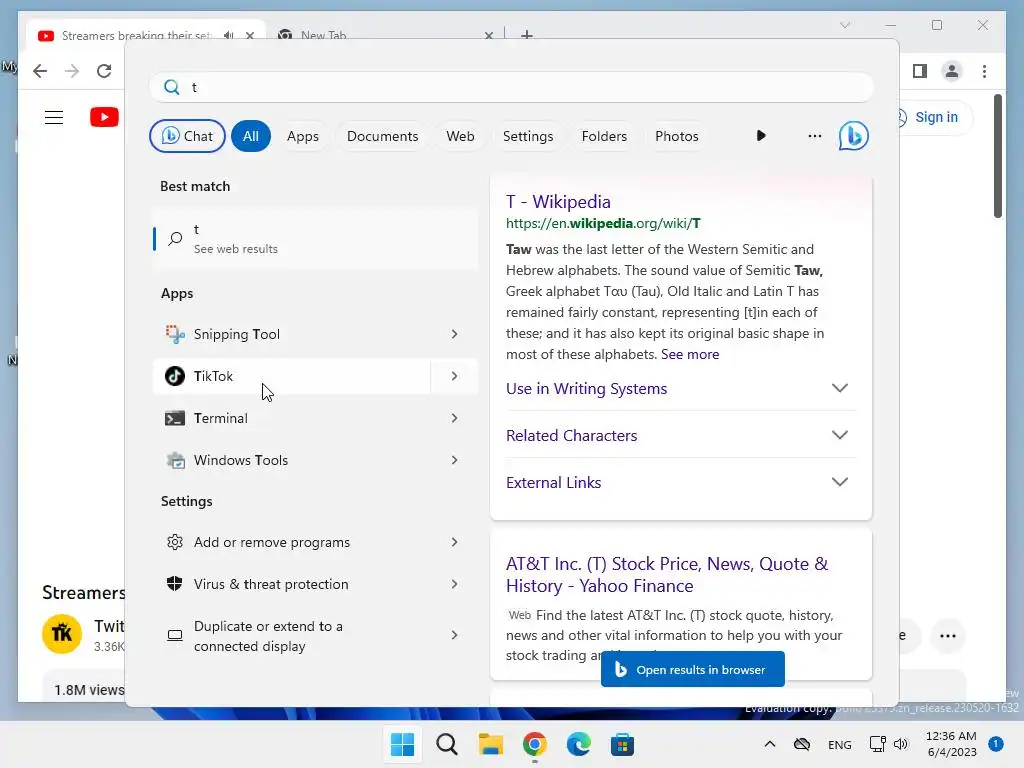Open the T - Wikipedia link

(558, 202)
